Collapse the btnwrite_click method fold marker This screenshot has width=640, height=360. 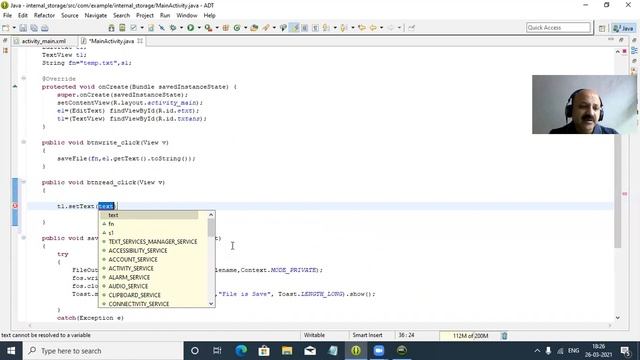24,142
